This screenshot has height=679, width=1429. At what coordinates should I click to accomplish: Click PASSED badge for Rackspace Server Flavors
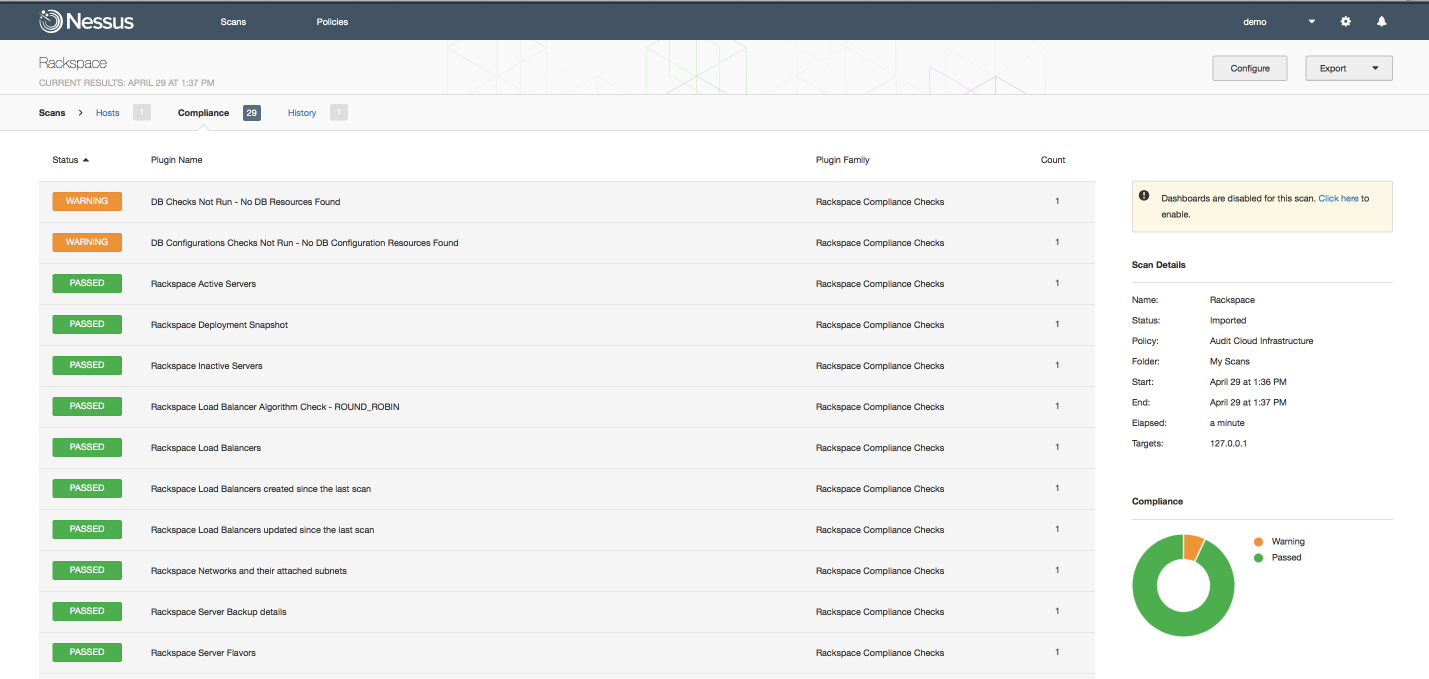(87, 652)
